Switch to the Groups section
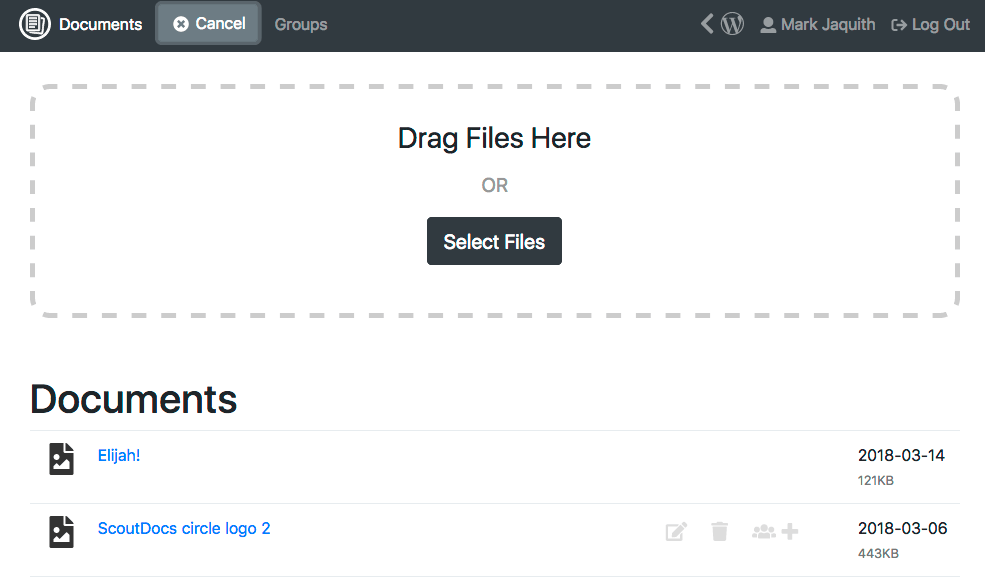This screenshot has width=985, height=577. (300, 24)
